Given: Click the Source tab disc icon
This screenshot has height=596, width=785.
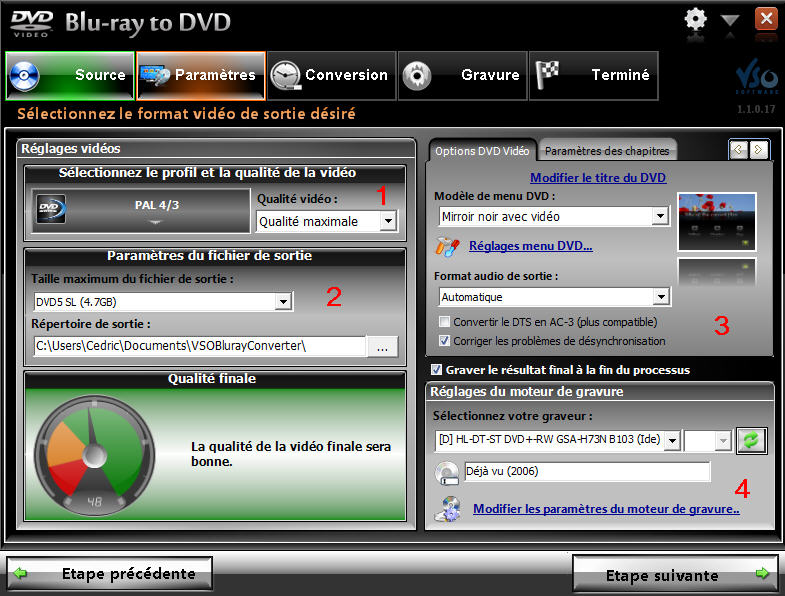Looking at the screenshot, I should point(23,76).
